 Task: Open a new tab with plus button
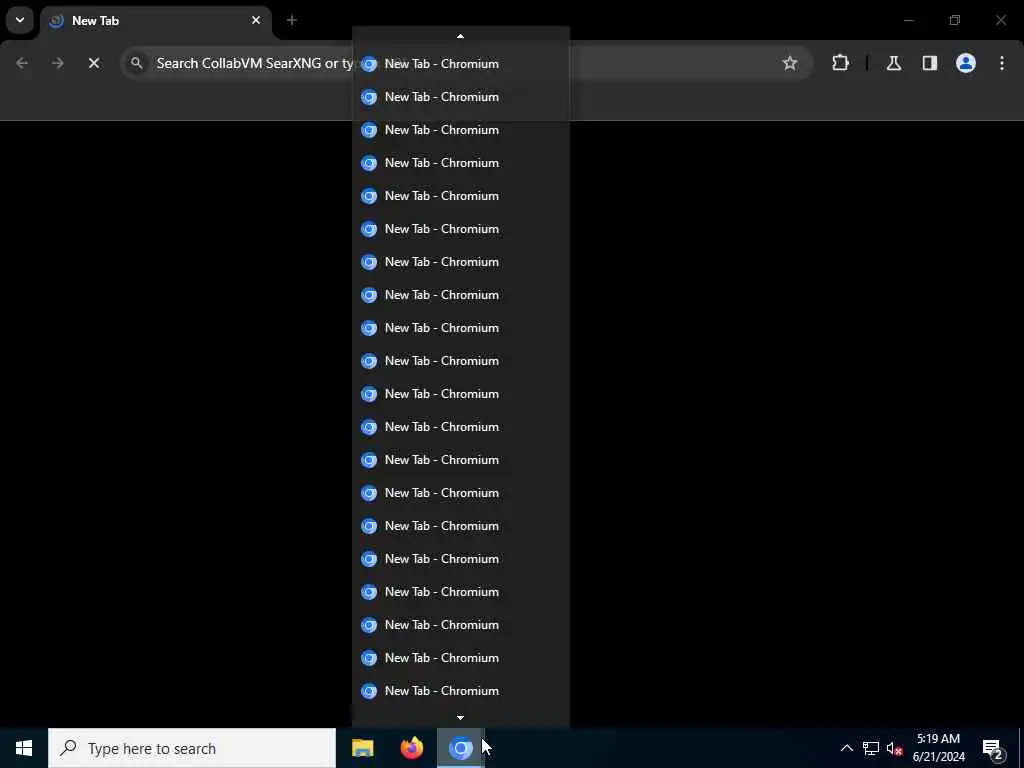pos(292,20)
